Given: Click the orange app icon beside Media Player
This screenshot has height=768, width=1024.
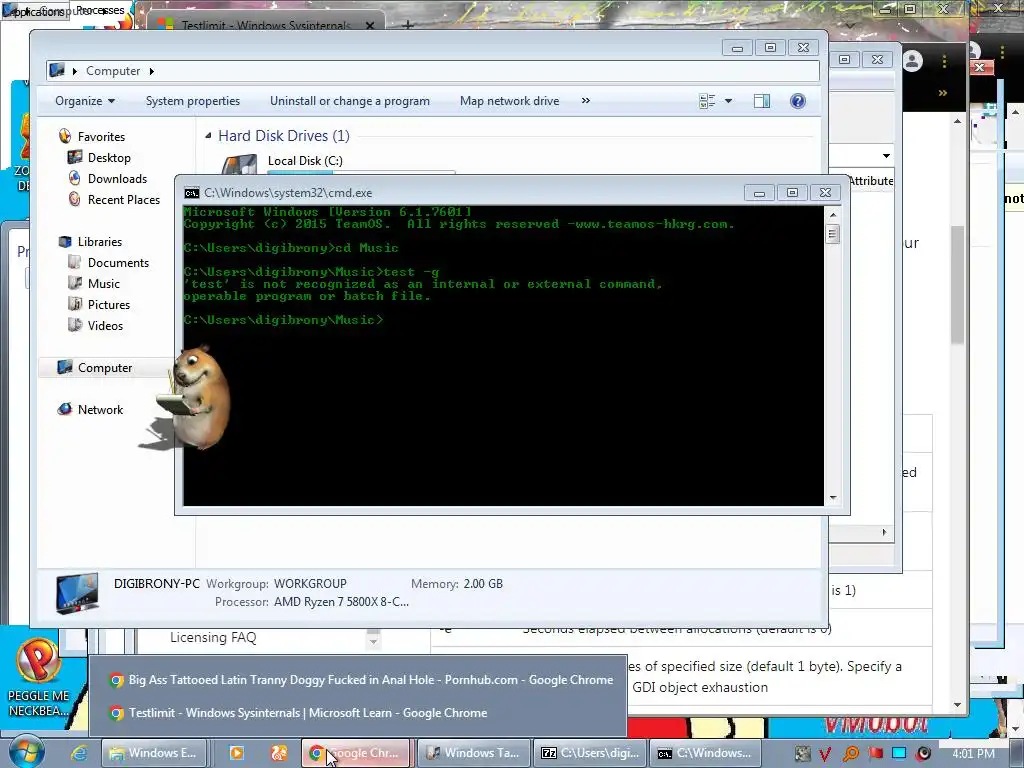Looking at the screenshot, I should [279, 753].
